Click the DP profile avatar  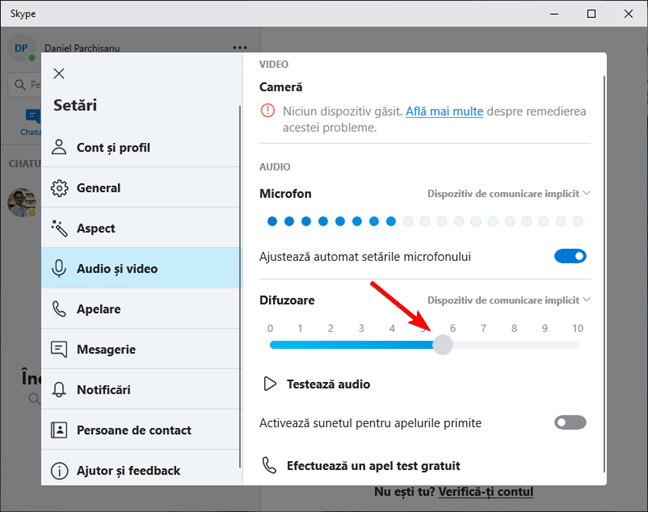pos(21,48)
